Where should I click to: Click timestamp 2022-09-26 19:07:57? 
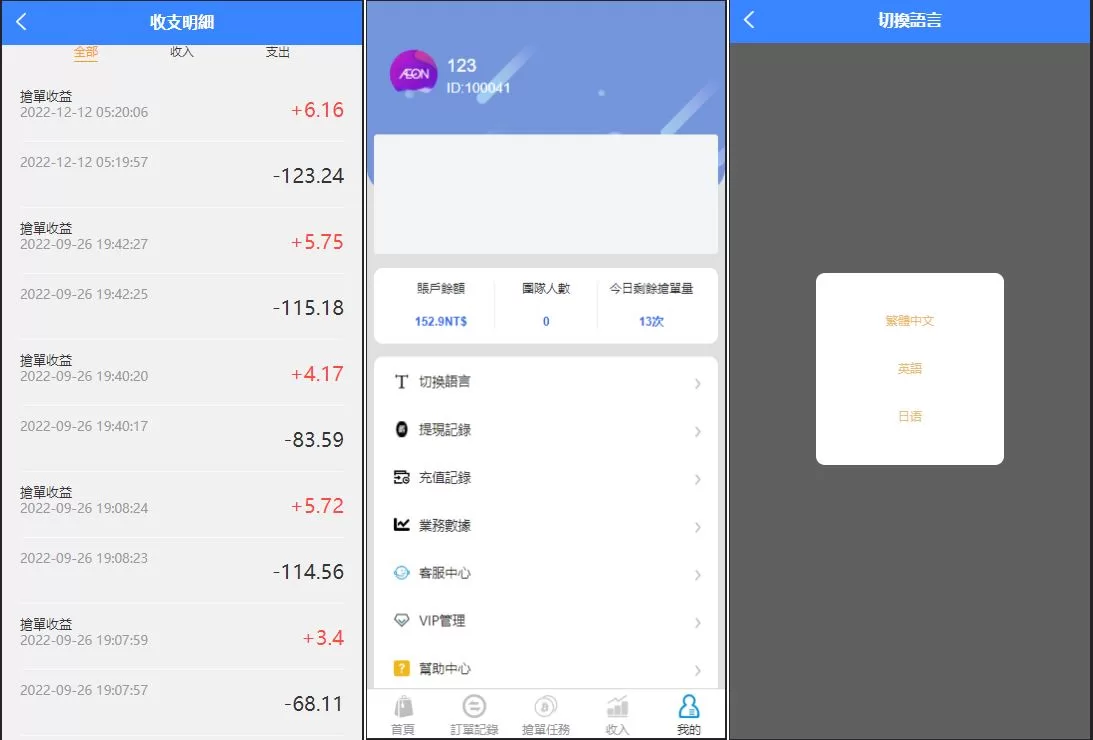tap(84, 691)
